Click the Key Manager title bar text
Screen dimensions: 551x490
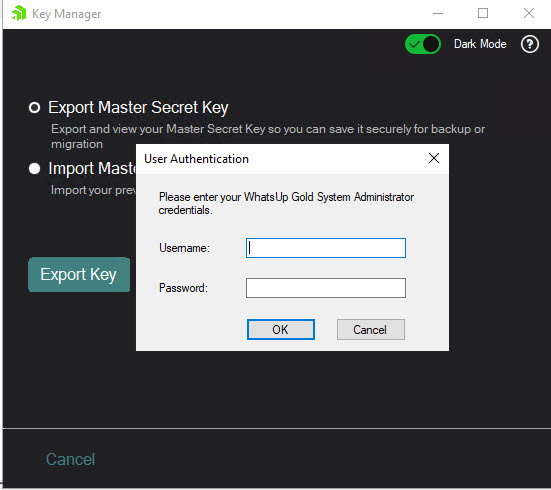click(x=66, y=14)
